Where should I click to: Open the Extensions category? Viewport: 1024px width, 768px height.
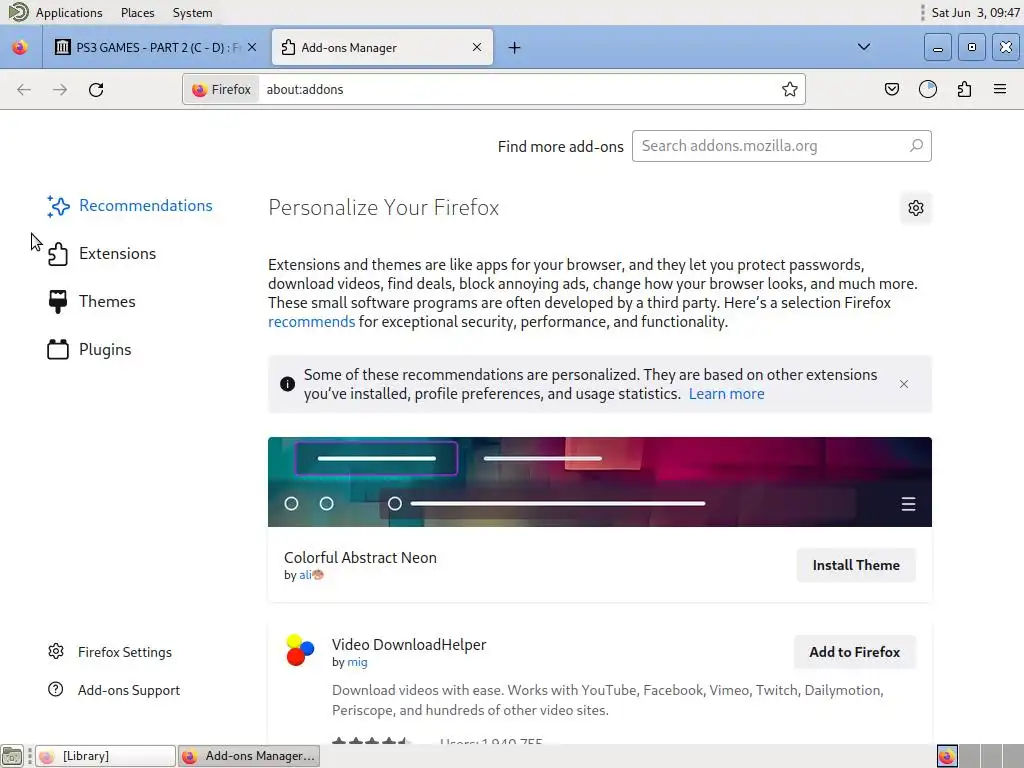tap(101, 253)
